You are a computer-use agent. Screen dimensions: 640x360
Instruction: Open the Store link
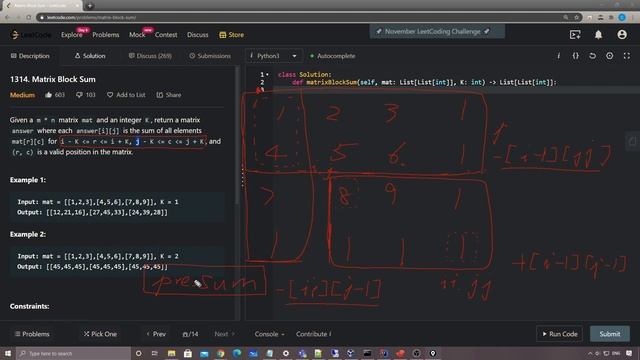pyautogui.click(x=231, y=35)
